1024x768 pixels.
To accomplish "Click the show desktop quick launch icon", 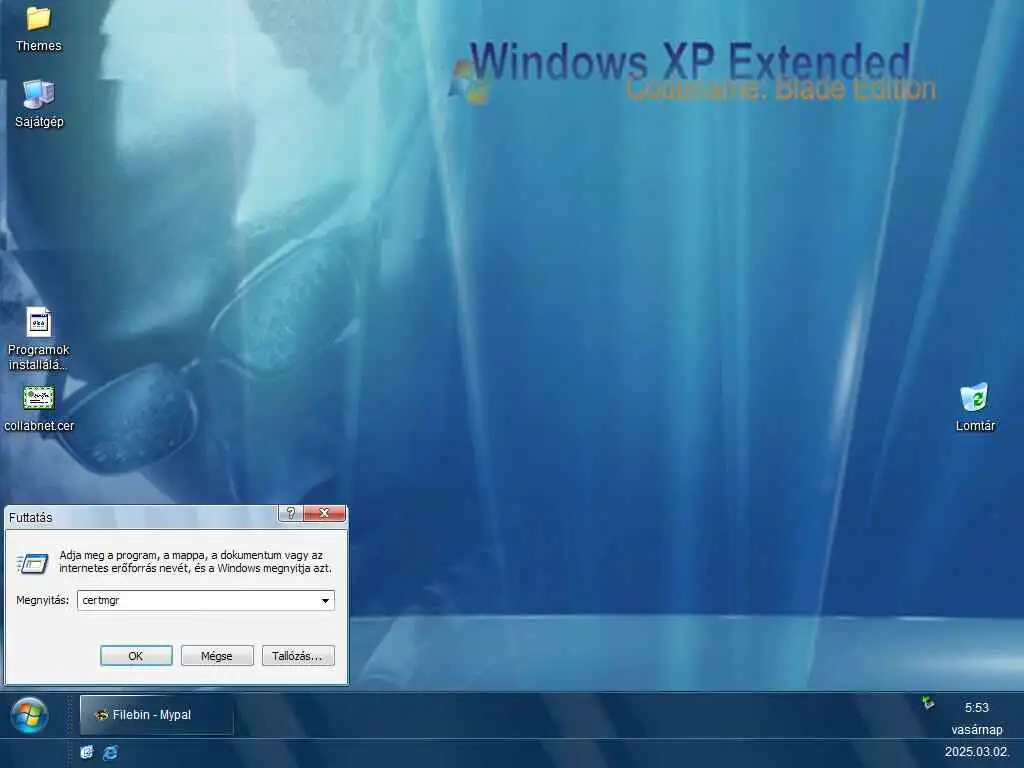I will [x=86, y=752].
